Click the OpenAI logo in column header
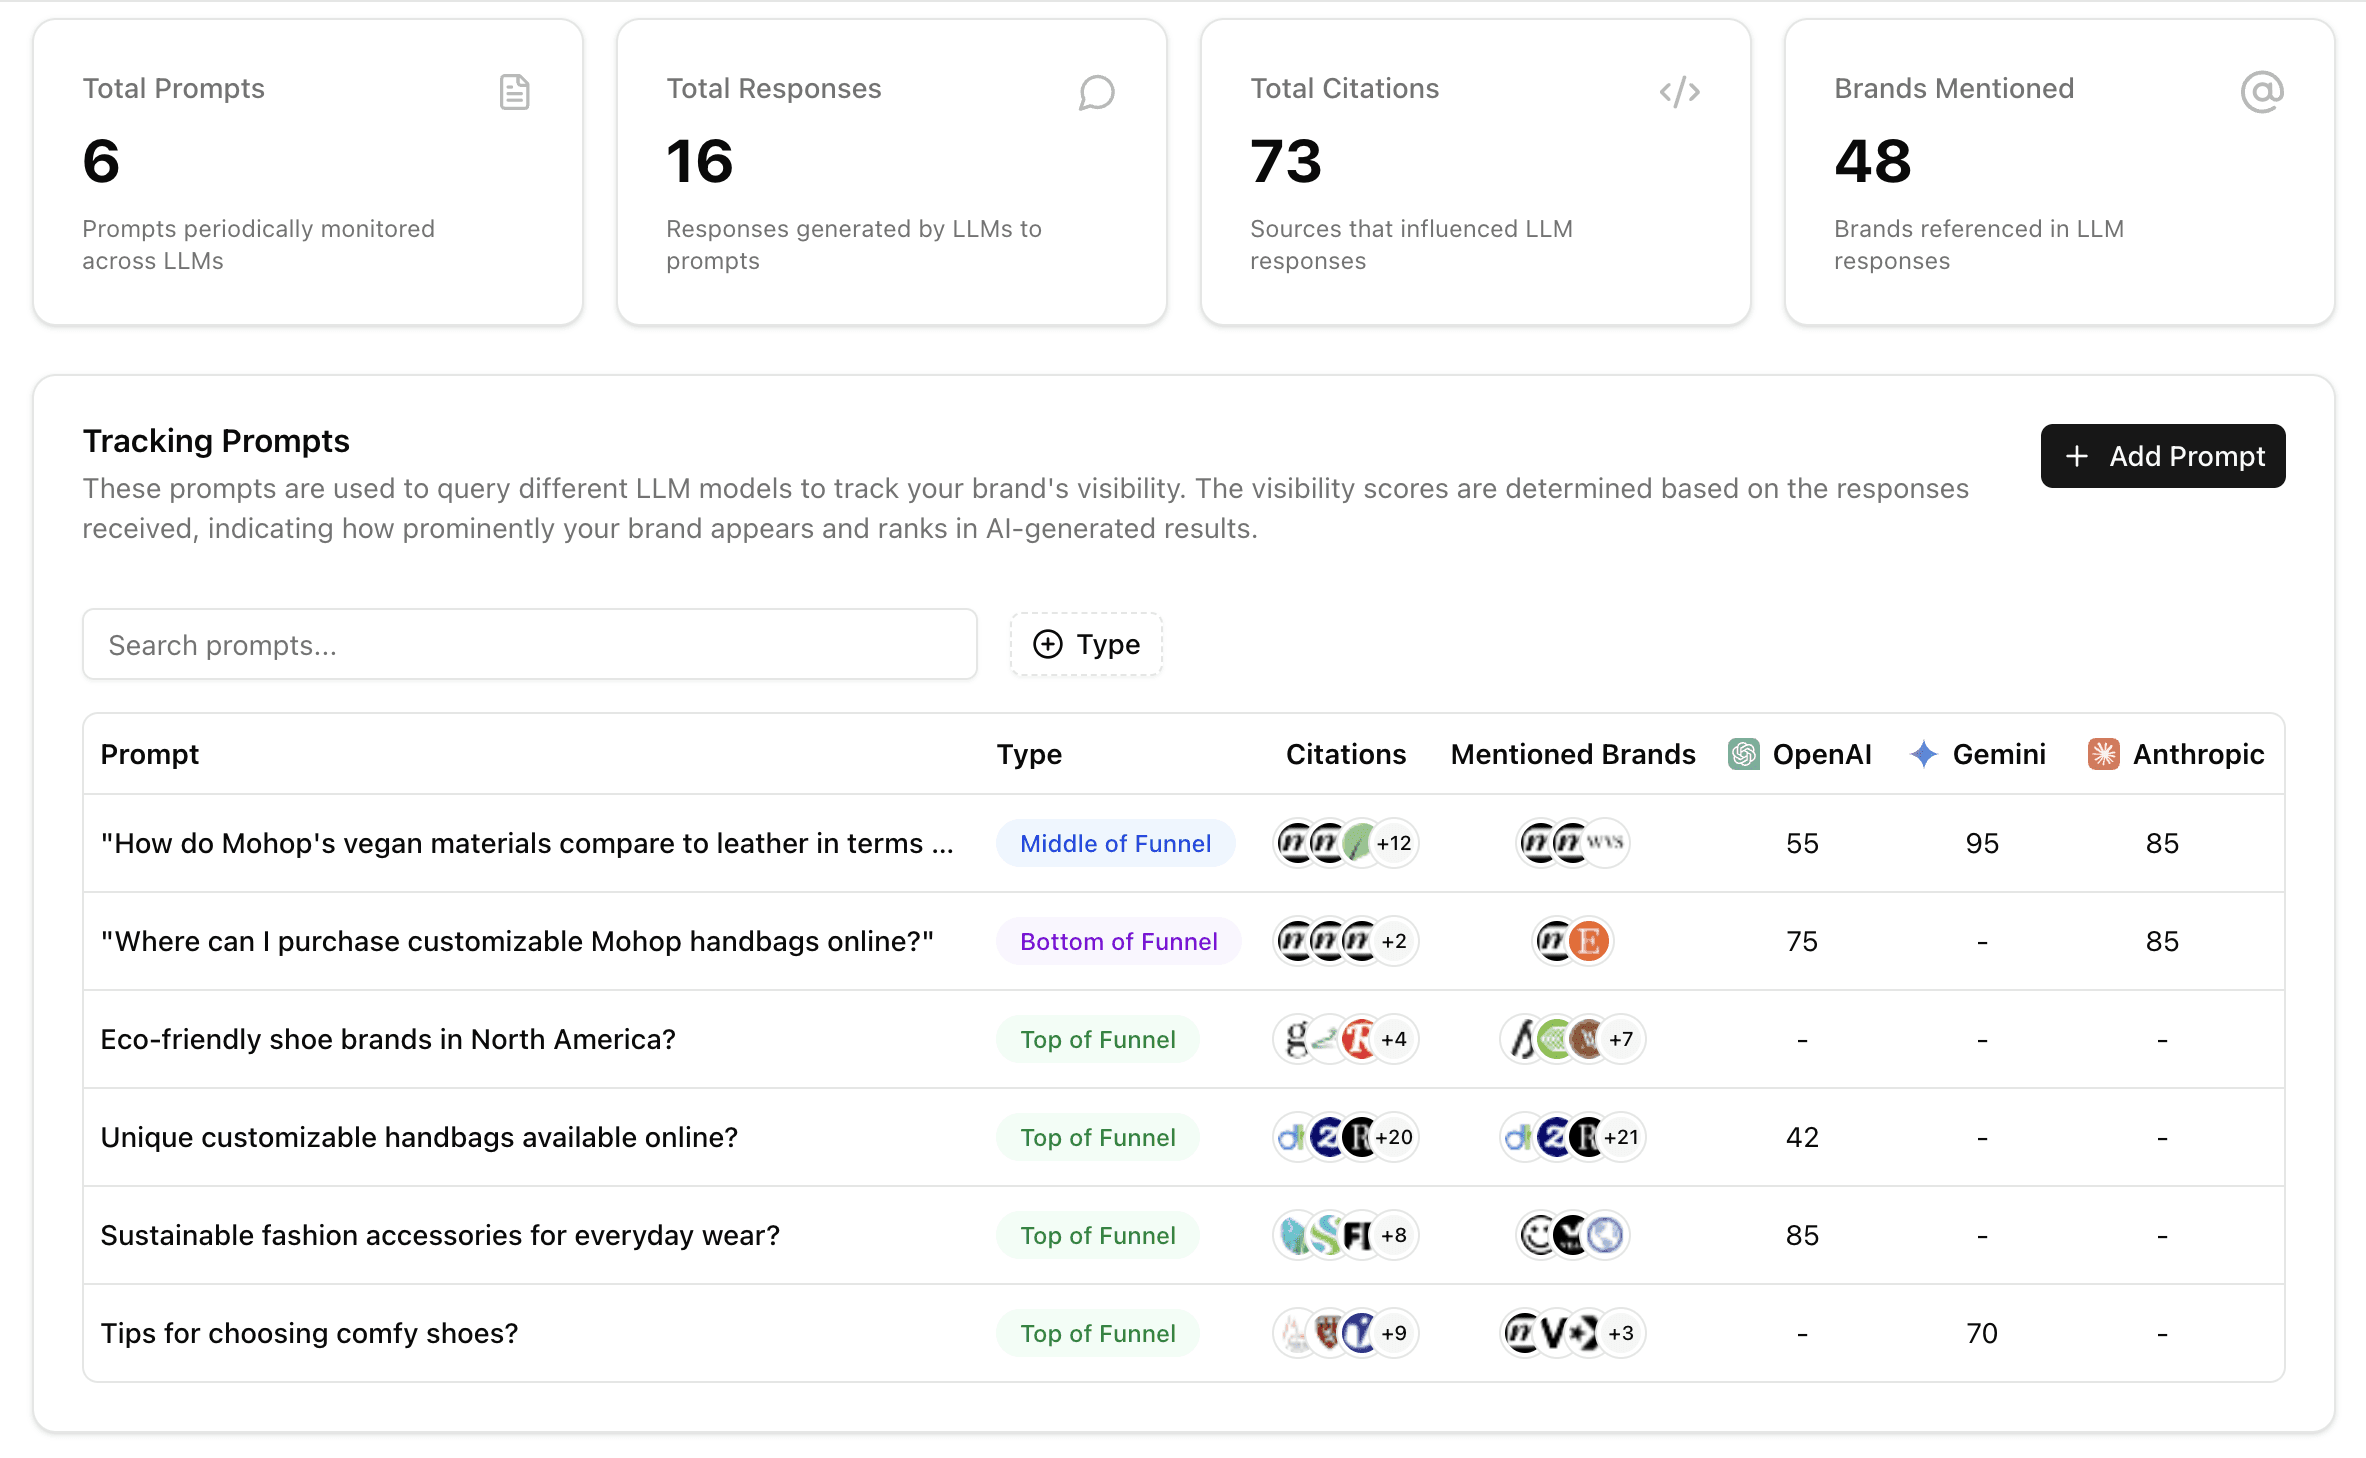Screen dimensions: 2366x1458 click(1743, 754)
